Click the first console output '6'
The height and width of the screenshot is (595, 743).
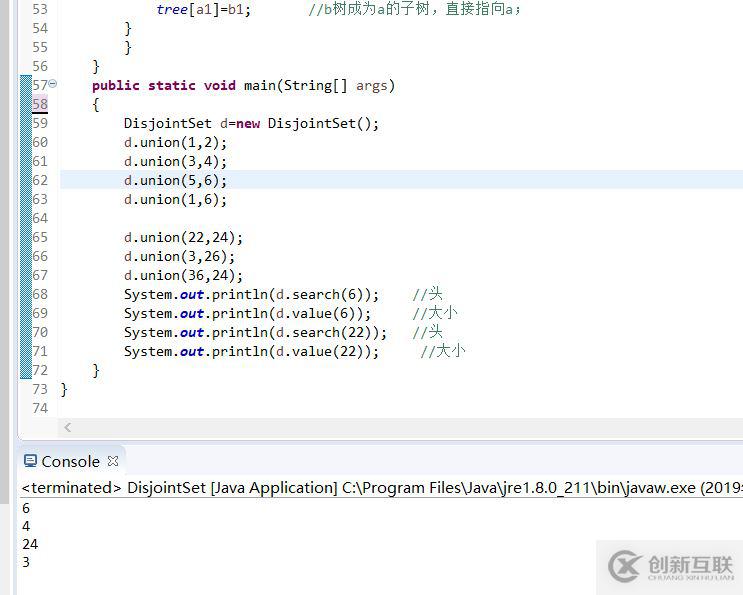(26, 508)
